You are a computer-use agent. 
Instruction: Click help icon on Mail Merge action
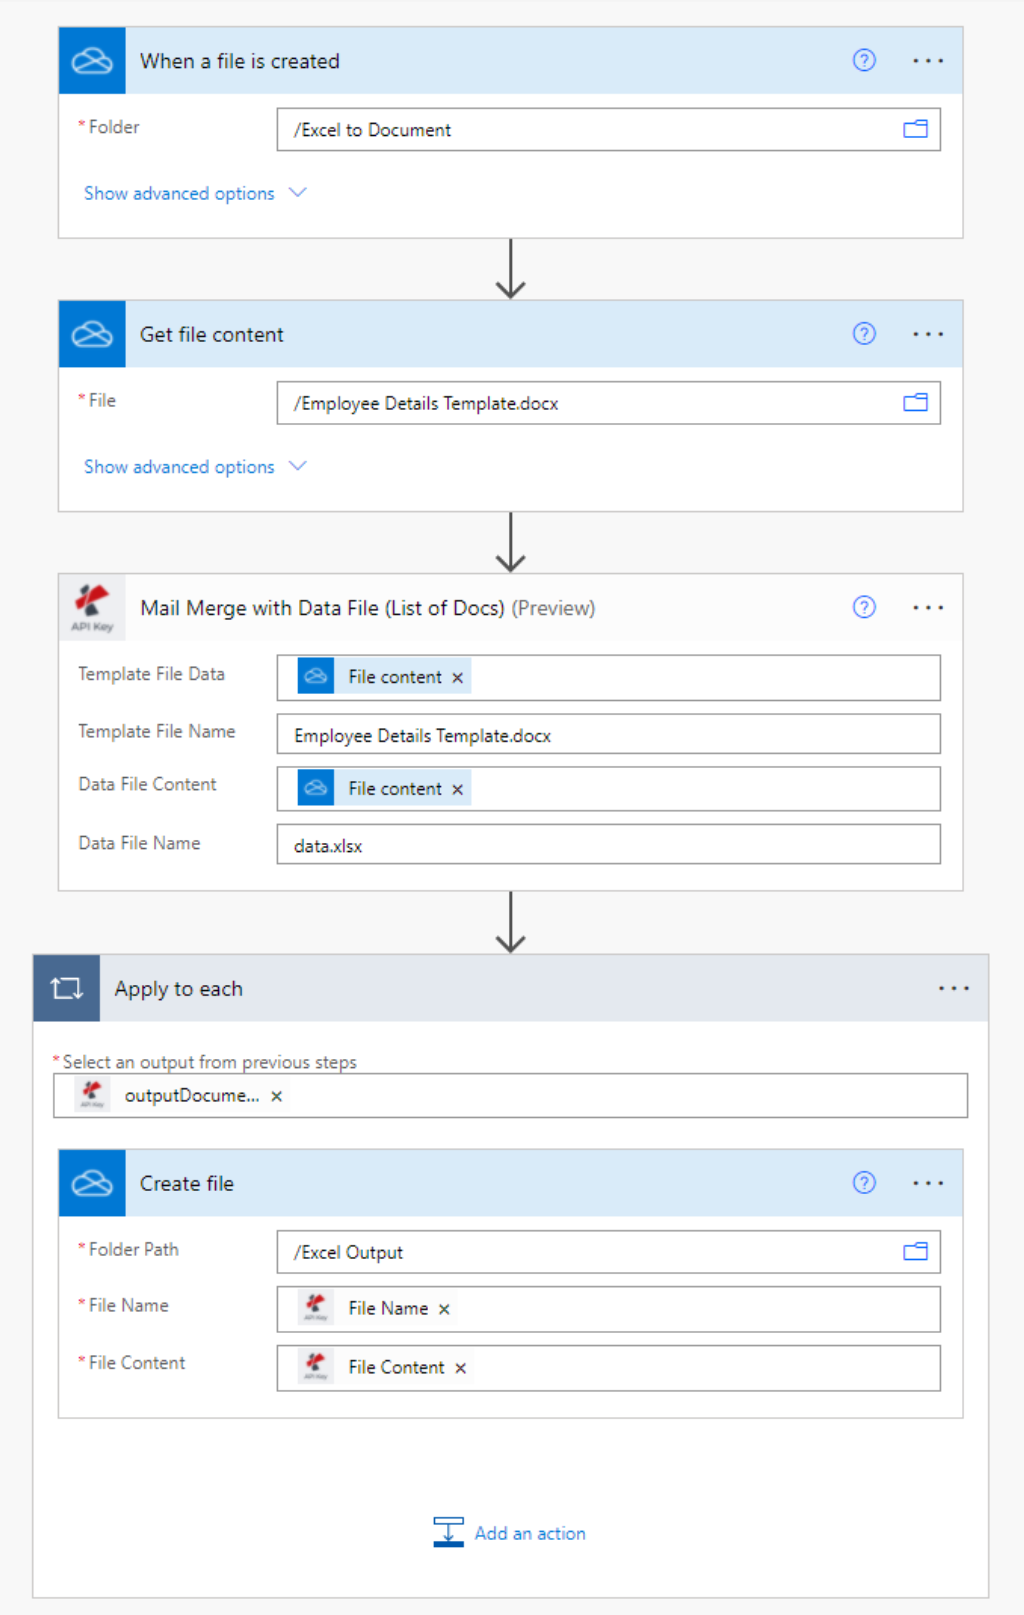pos(864,607)
